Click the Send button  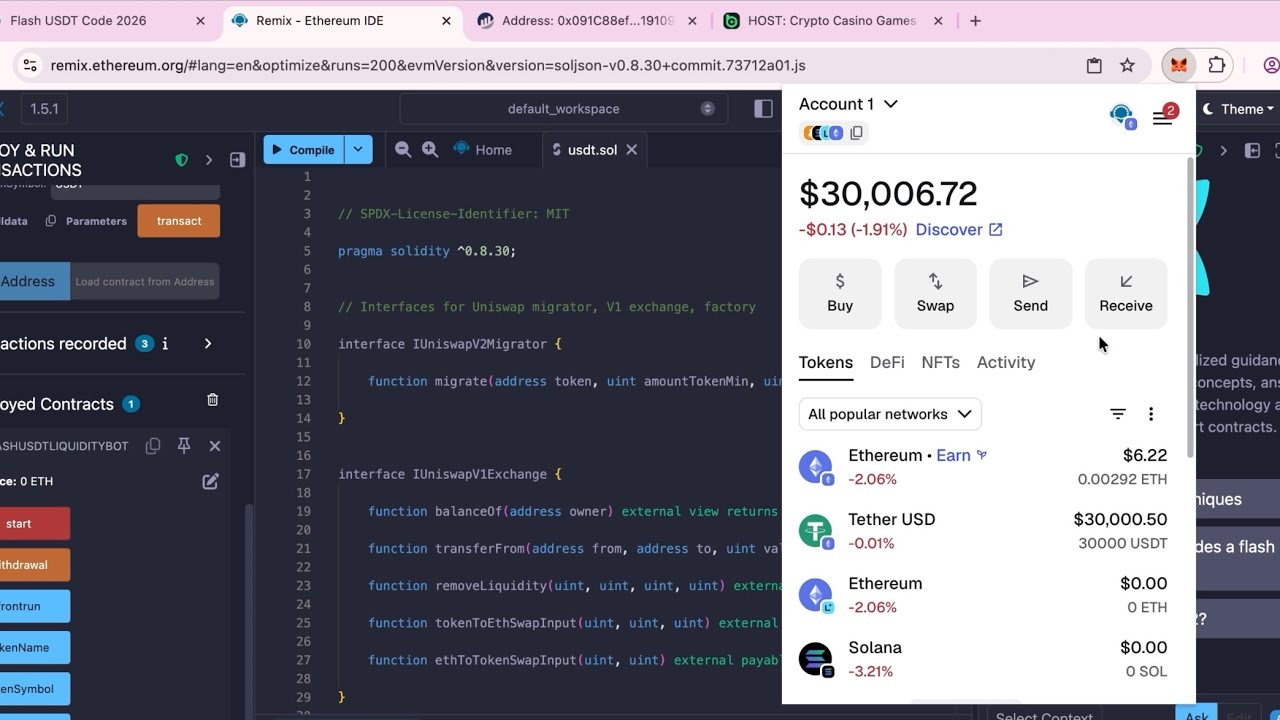pos(1031,294)
